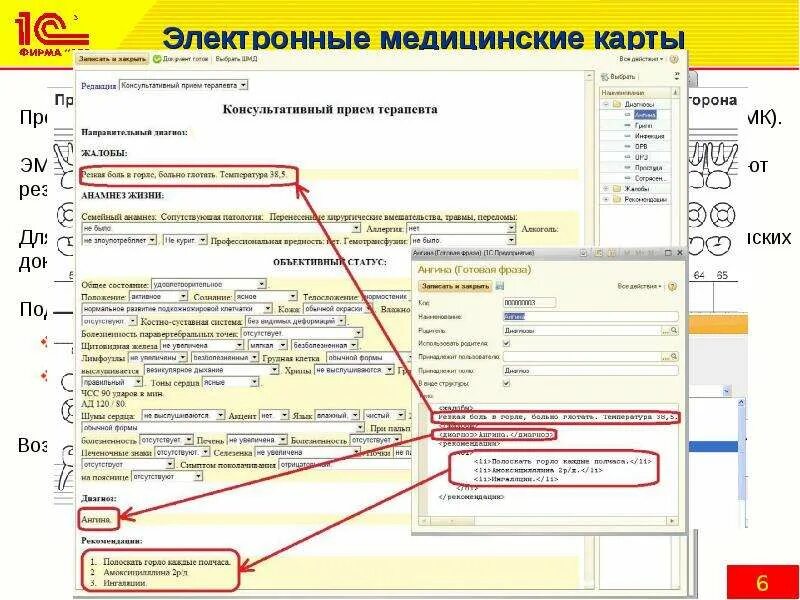Toggle the 'Использовать родителя' checkbox
800x600 pixels.
pyautogui.click(x=507, y=343)
